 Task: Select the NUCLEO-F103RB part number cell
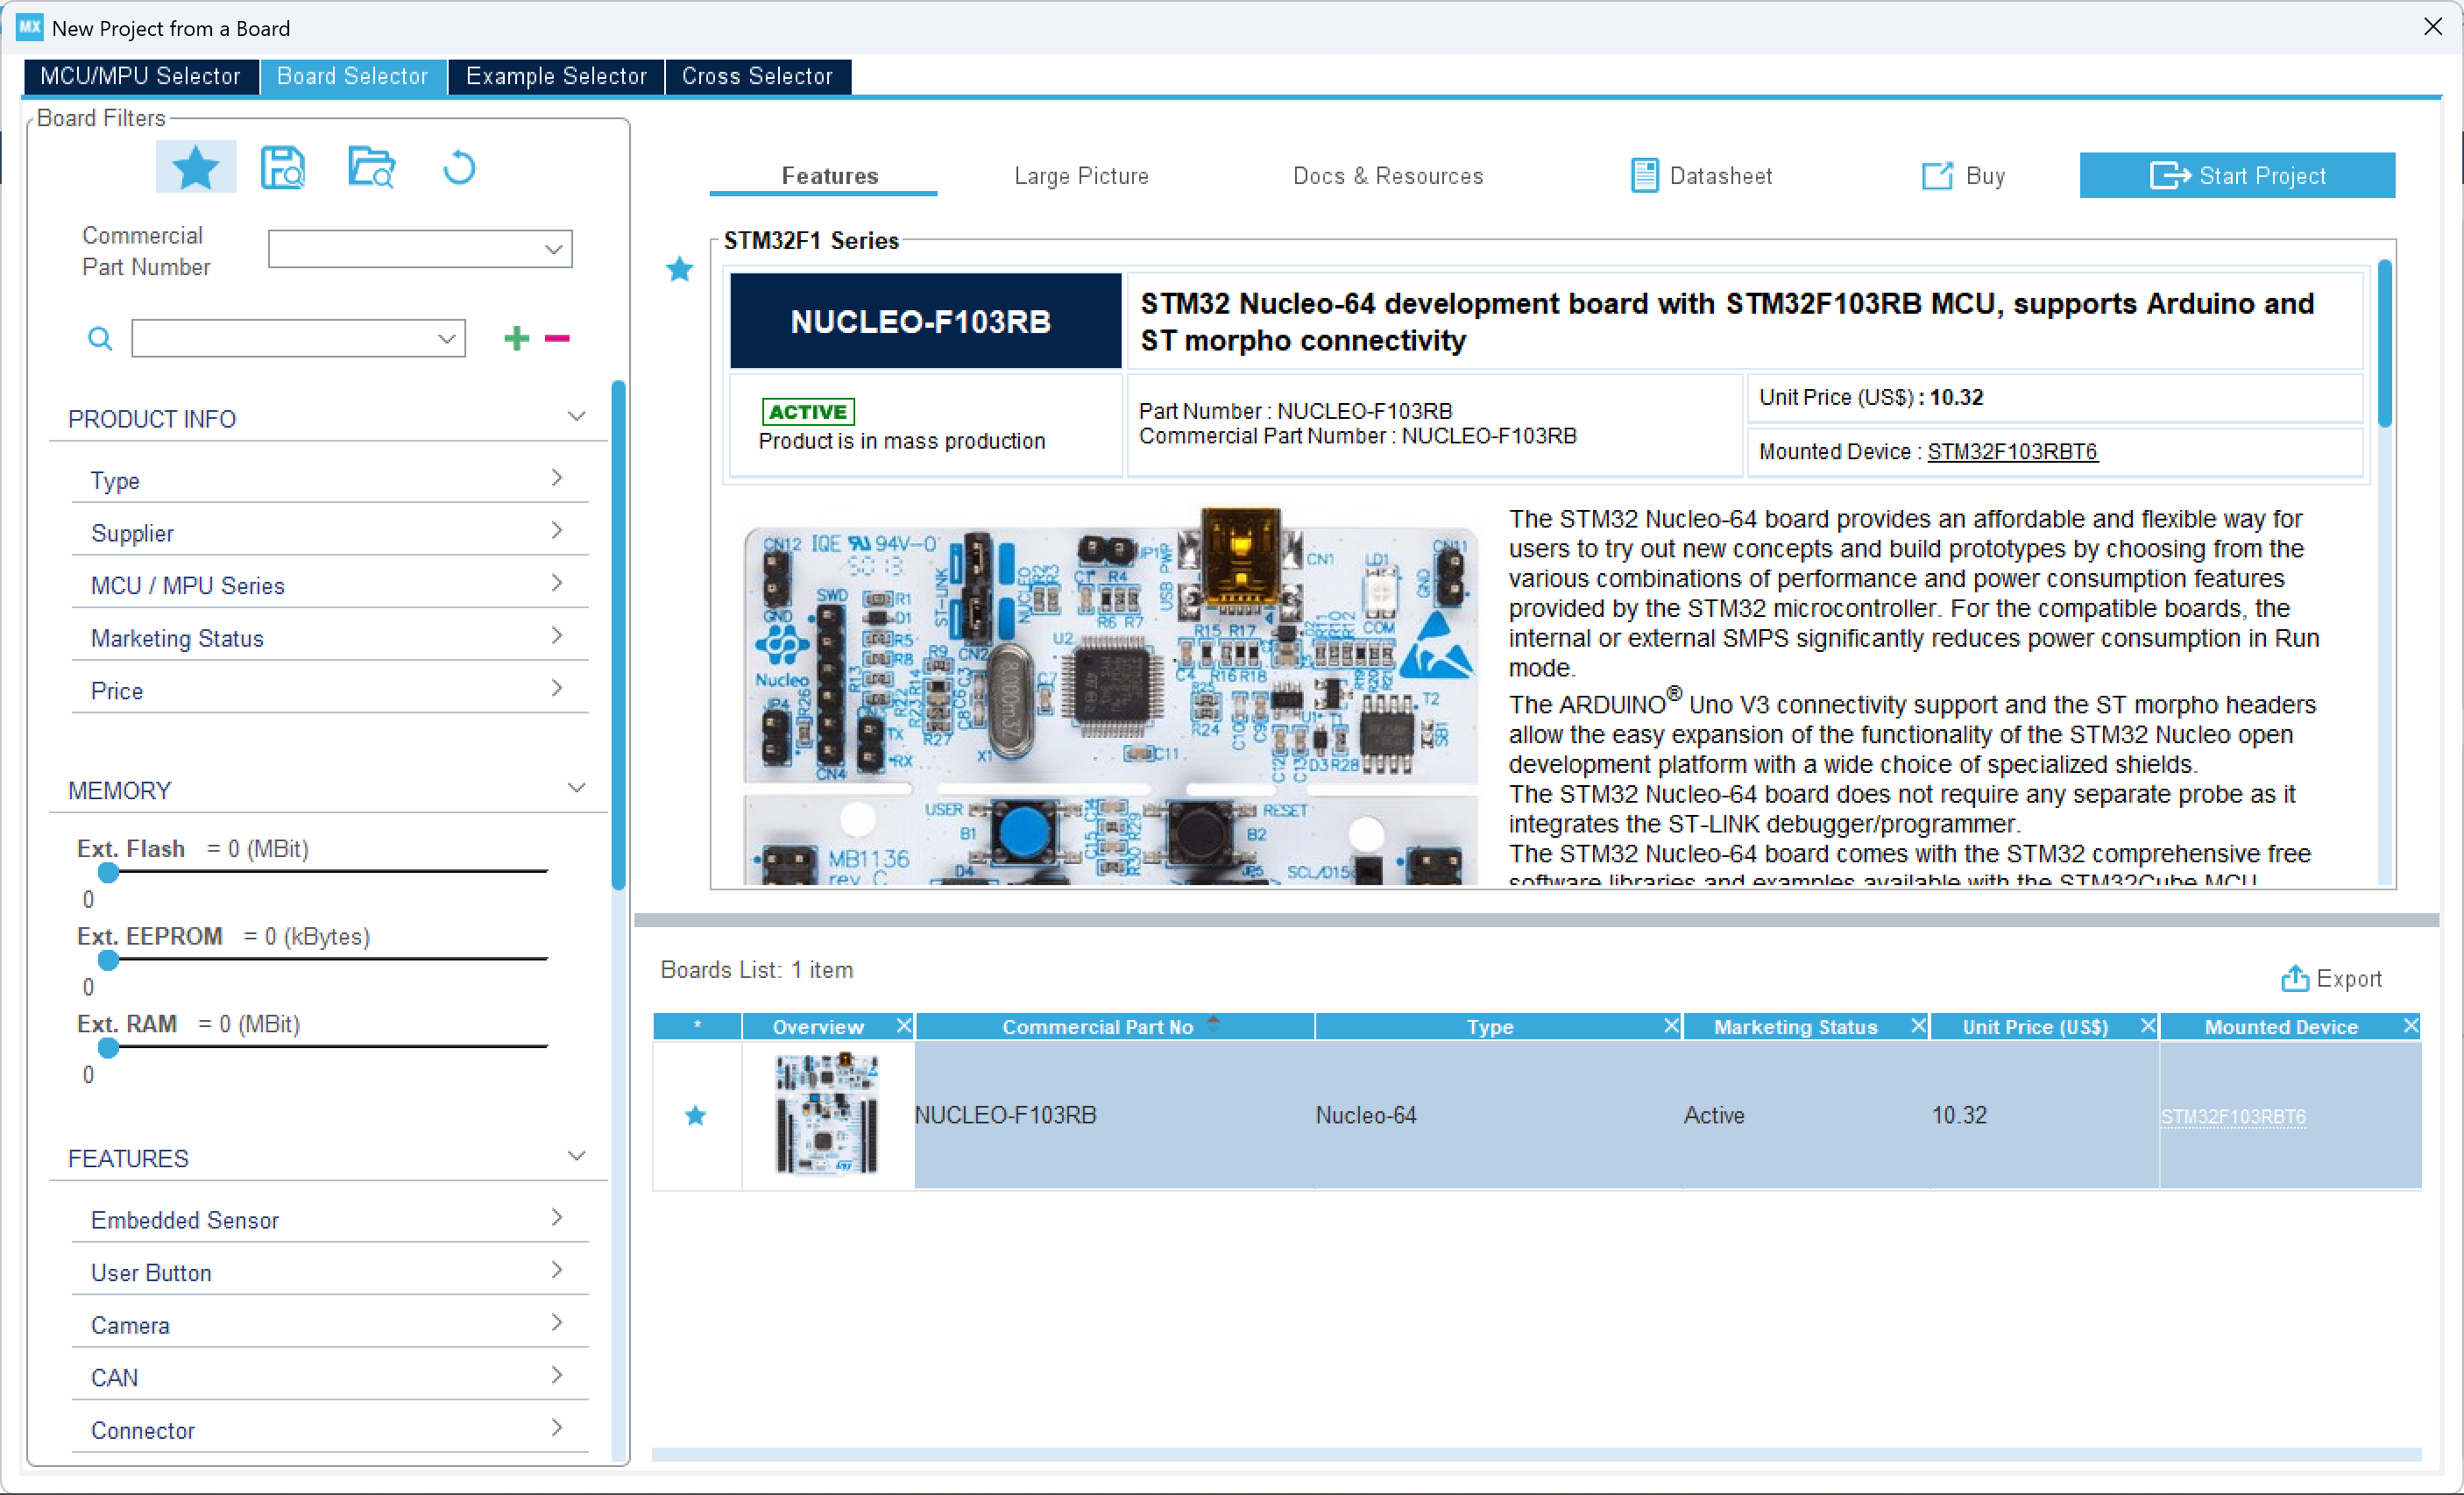tap(1114, 1115)
